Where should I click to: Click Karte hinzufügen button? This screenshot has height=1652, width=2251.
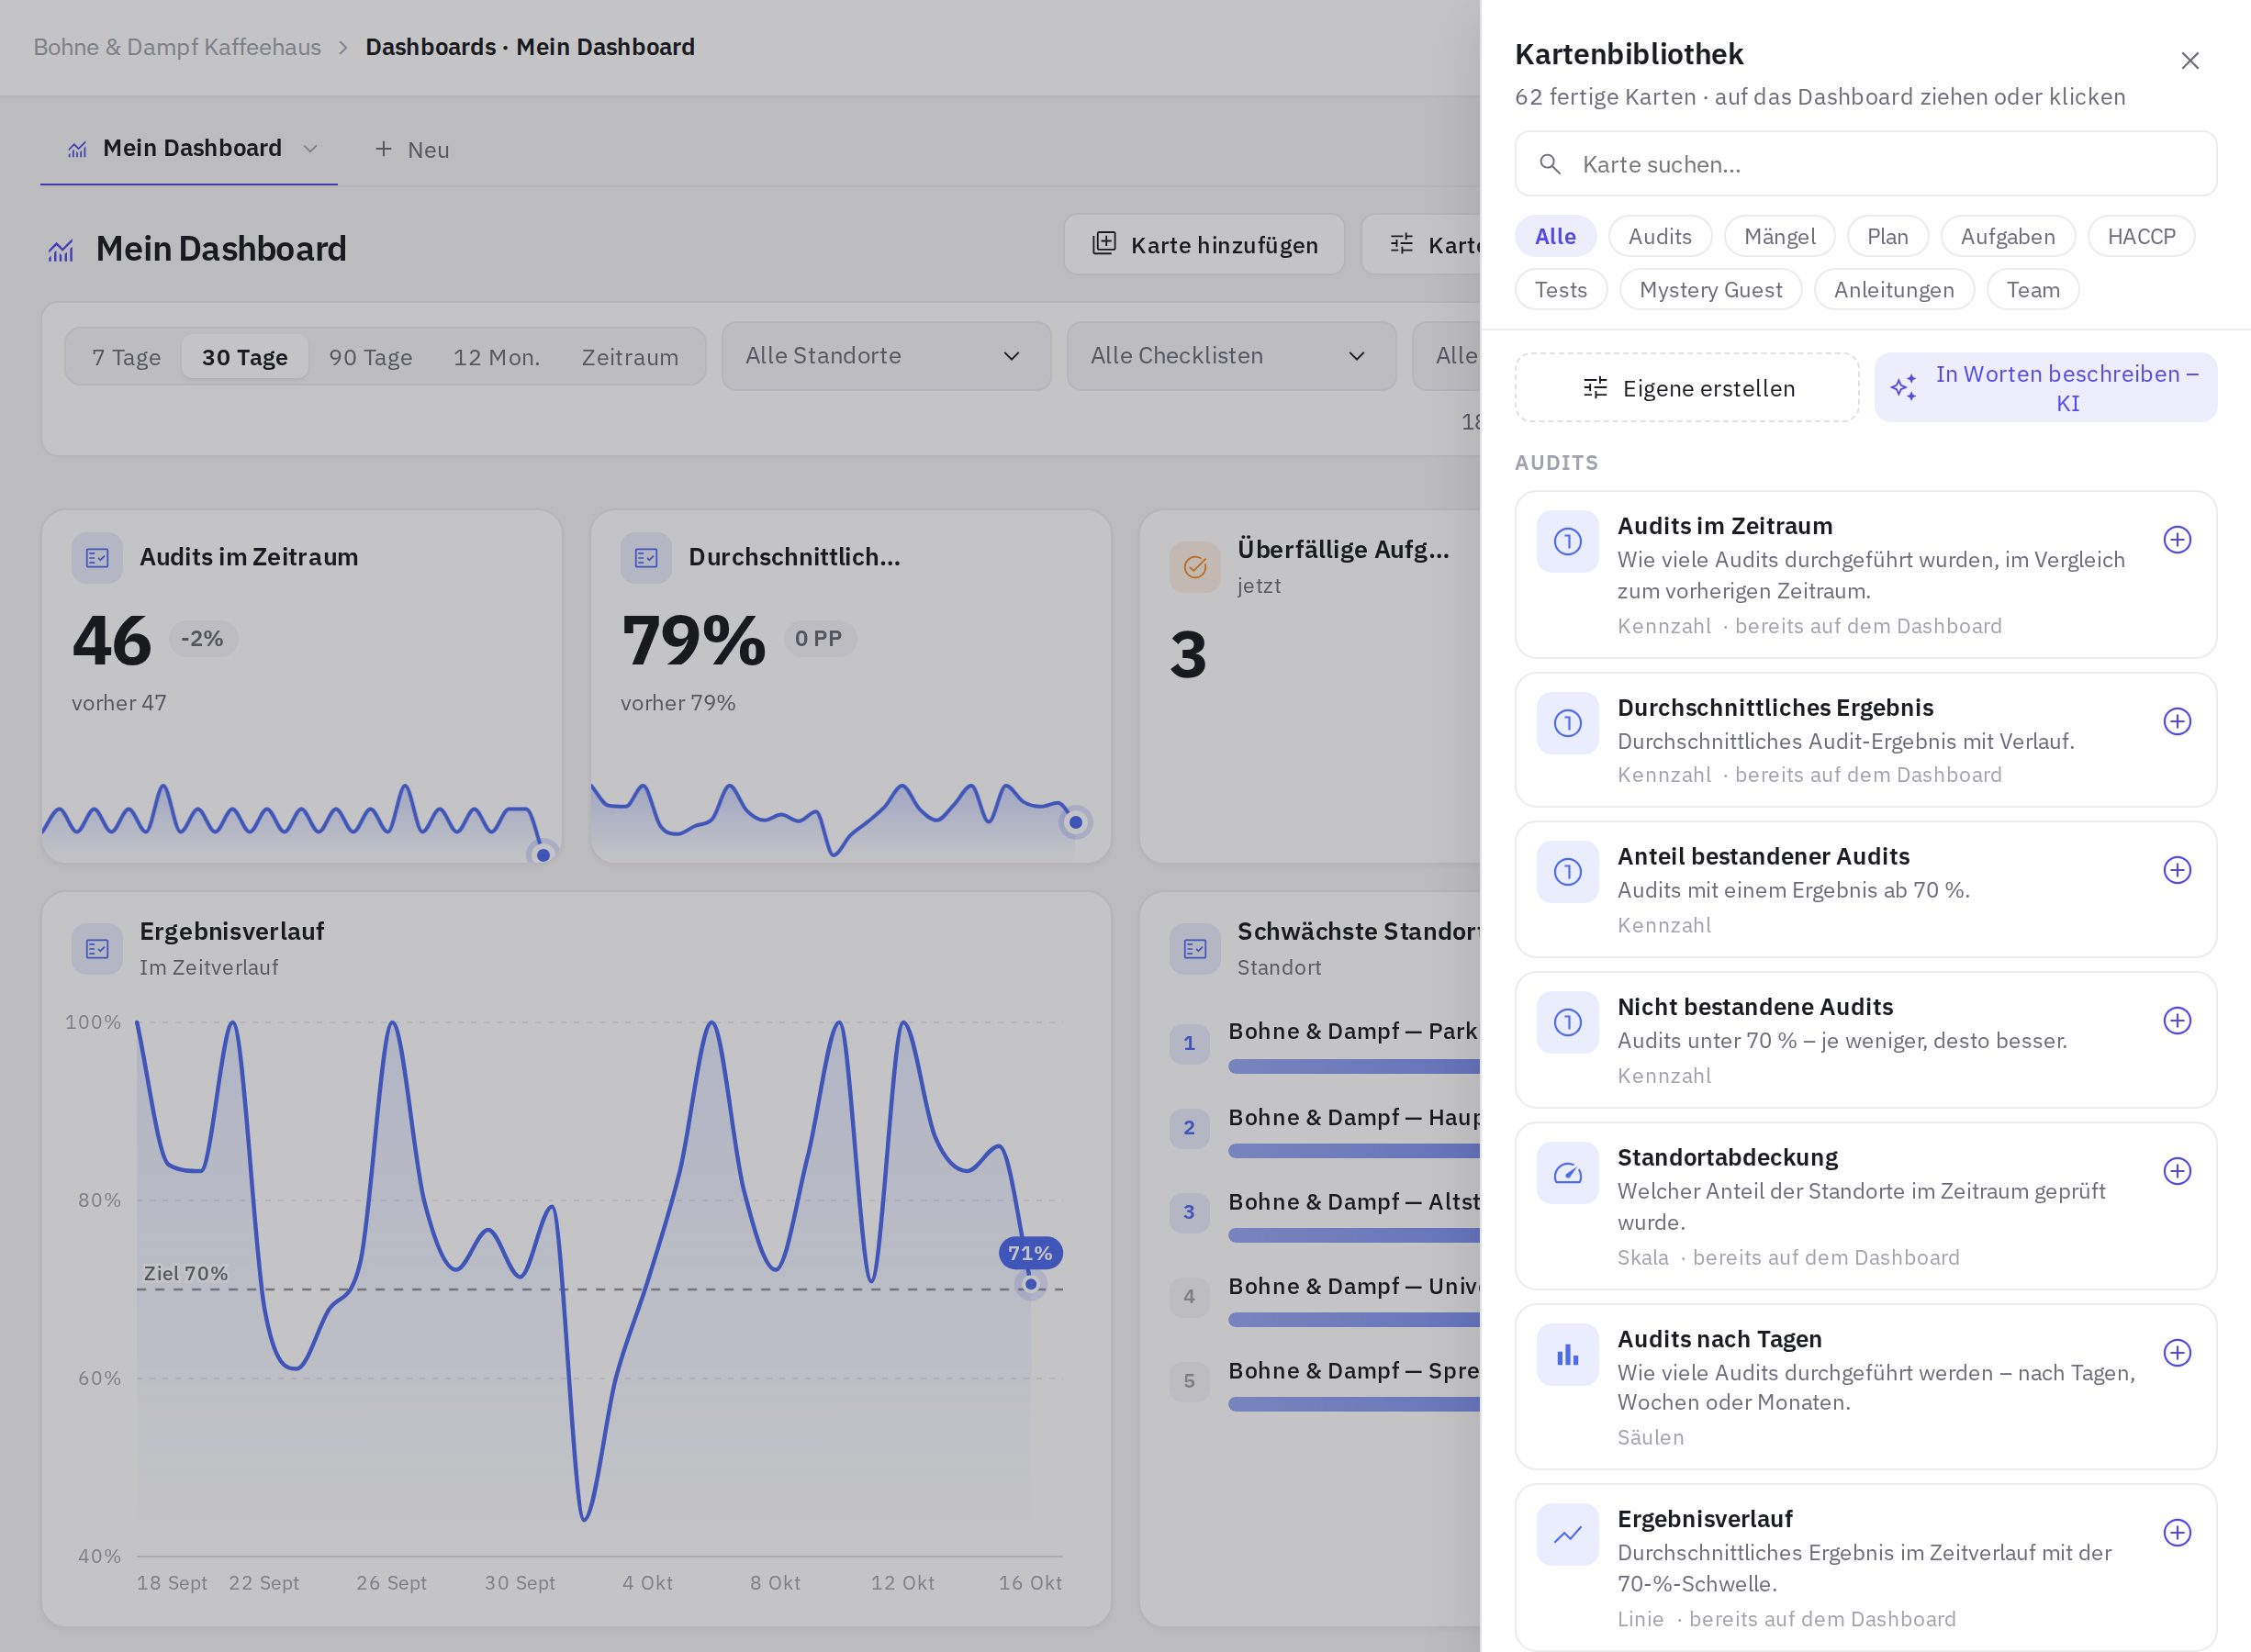1204,245
